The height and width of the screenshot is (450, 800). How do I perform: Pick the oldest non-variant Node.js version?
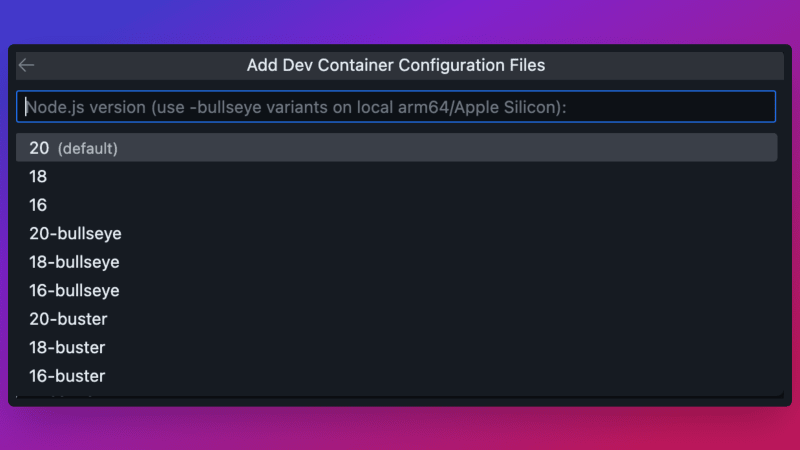(38, 205)
